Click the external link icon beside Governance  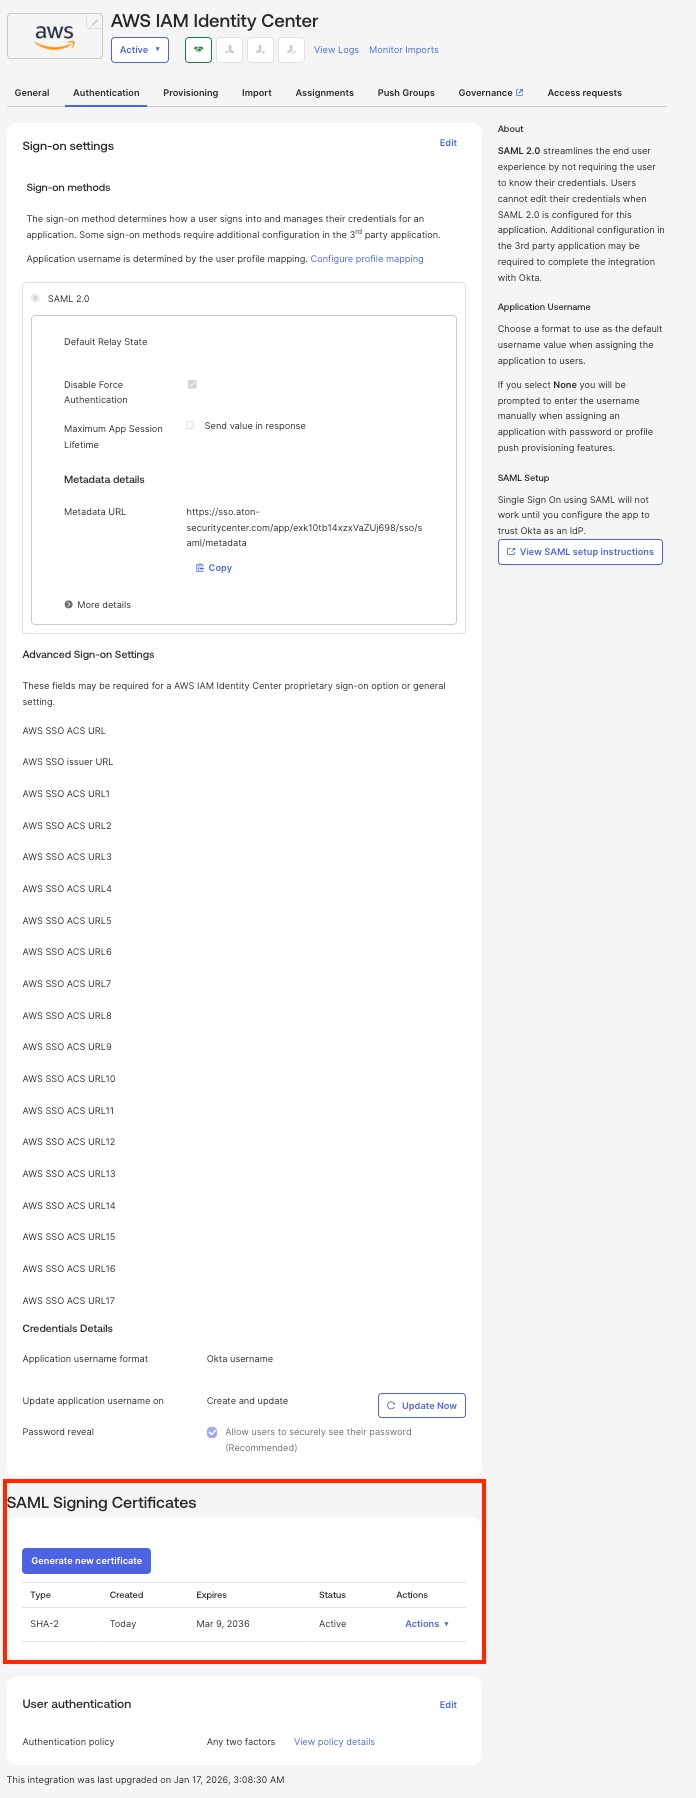520,92
